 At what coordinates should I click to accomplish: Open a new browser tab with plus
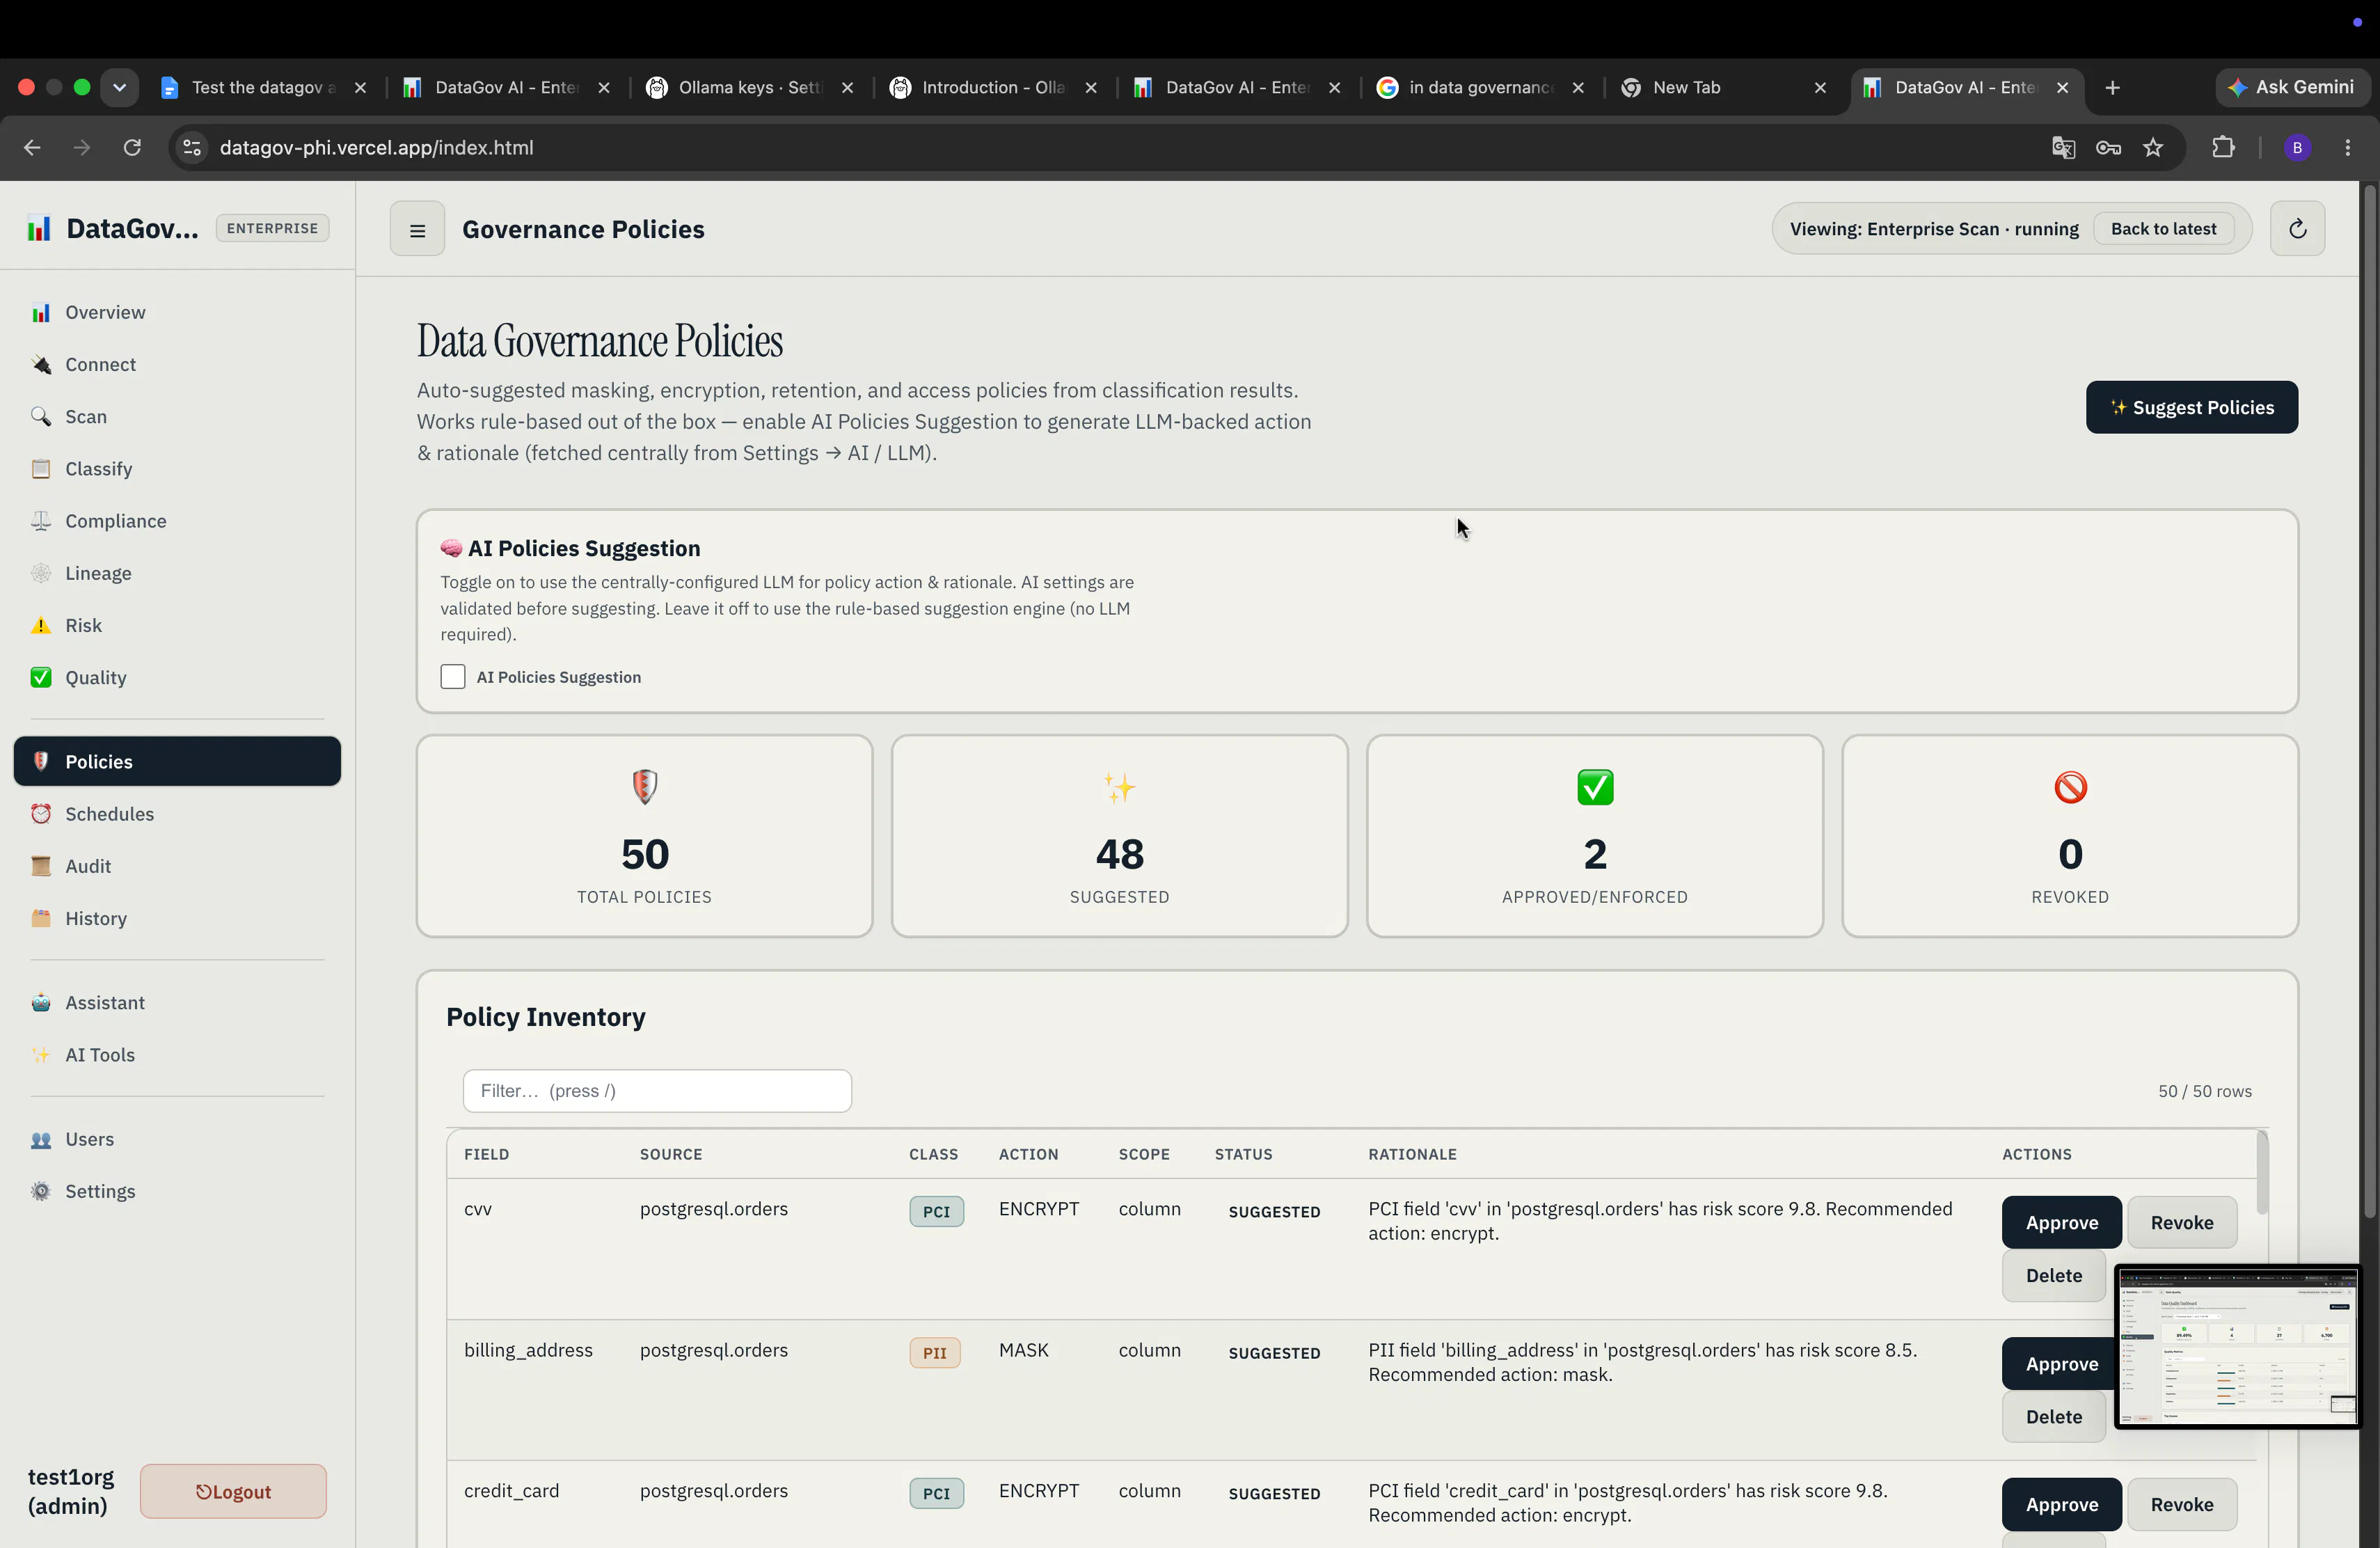point(2112,87)
